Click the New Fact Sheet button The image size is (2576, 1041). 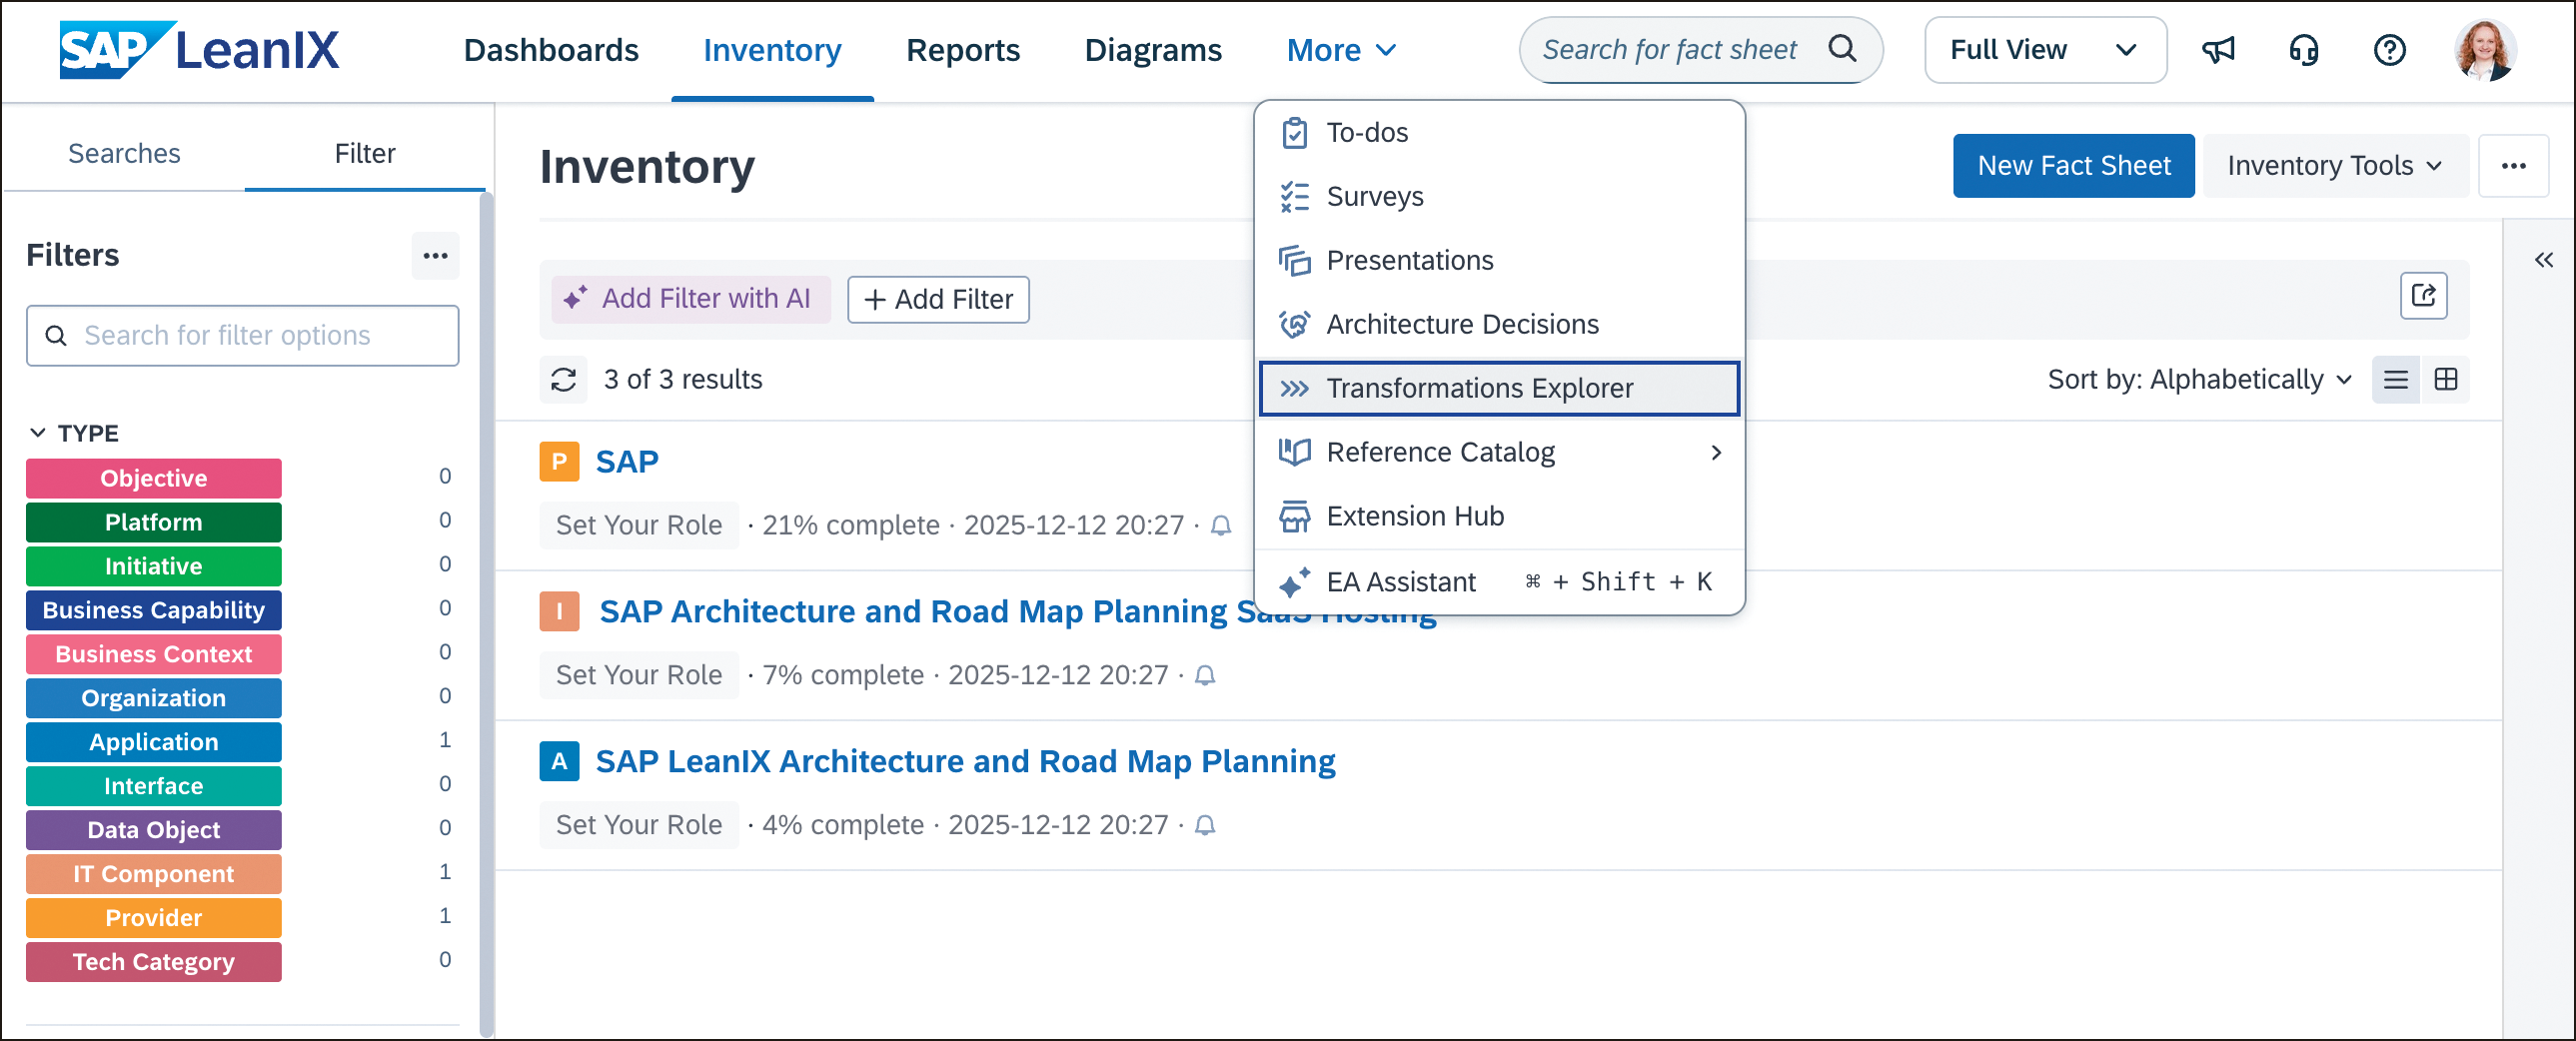pyautogui.click(x=2074, y=166)
